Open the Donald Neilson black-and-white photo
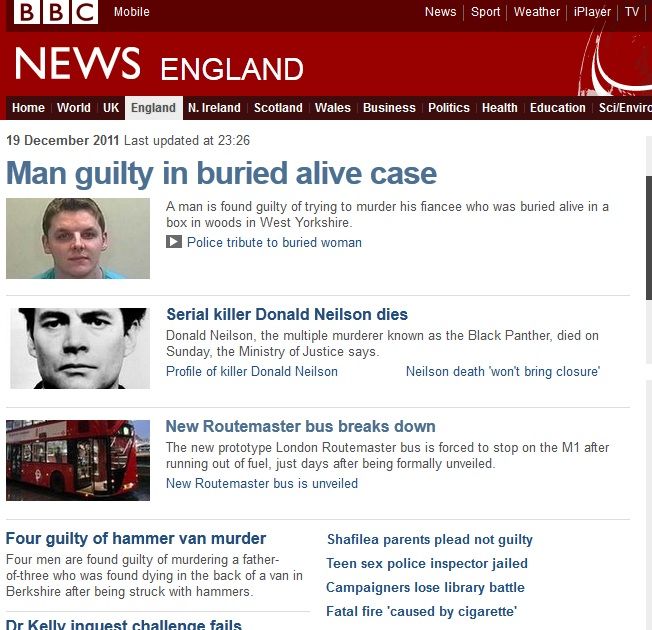Image resolution: width=652 pixels, height=630 pixels. [80, 348]
